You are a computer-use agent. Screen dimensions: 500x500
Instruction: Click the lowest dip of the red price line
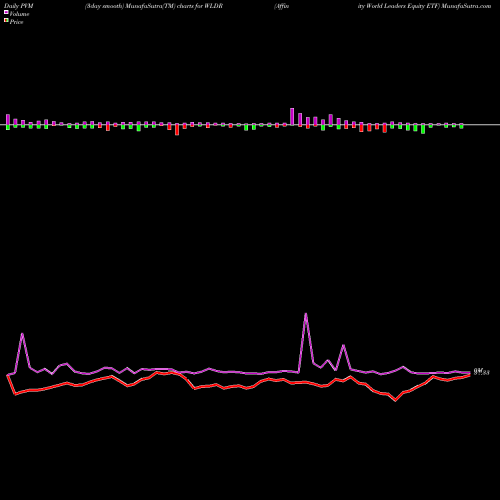point(396,400)
